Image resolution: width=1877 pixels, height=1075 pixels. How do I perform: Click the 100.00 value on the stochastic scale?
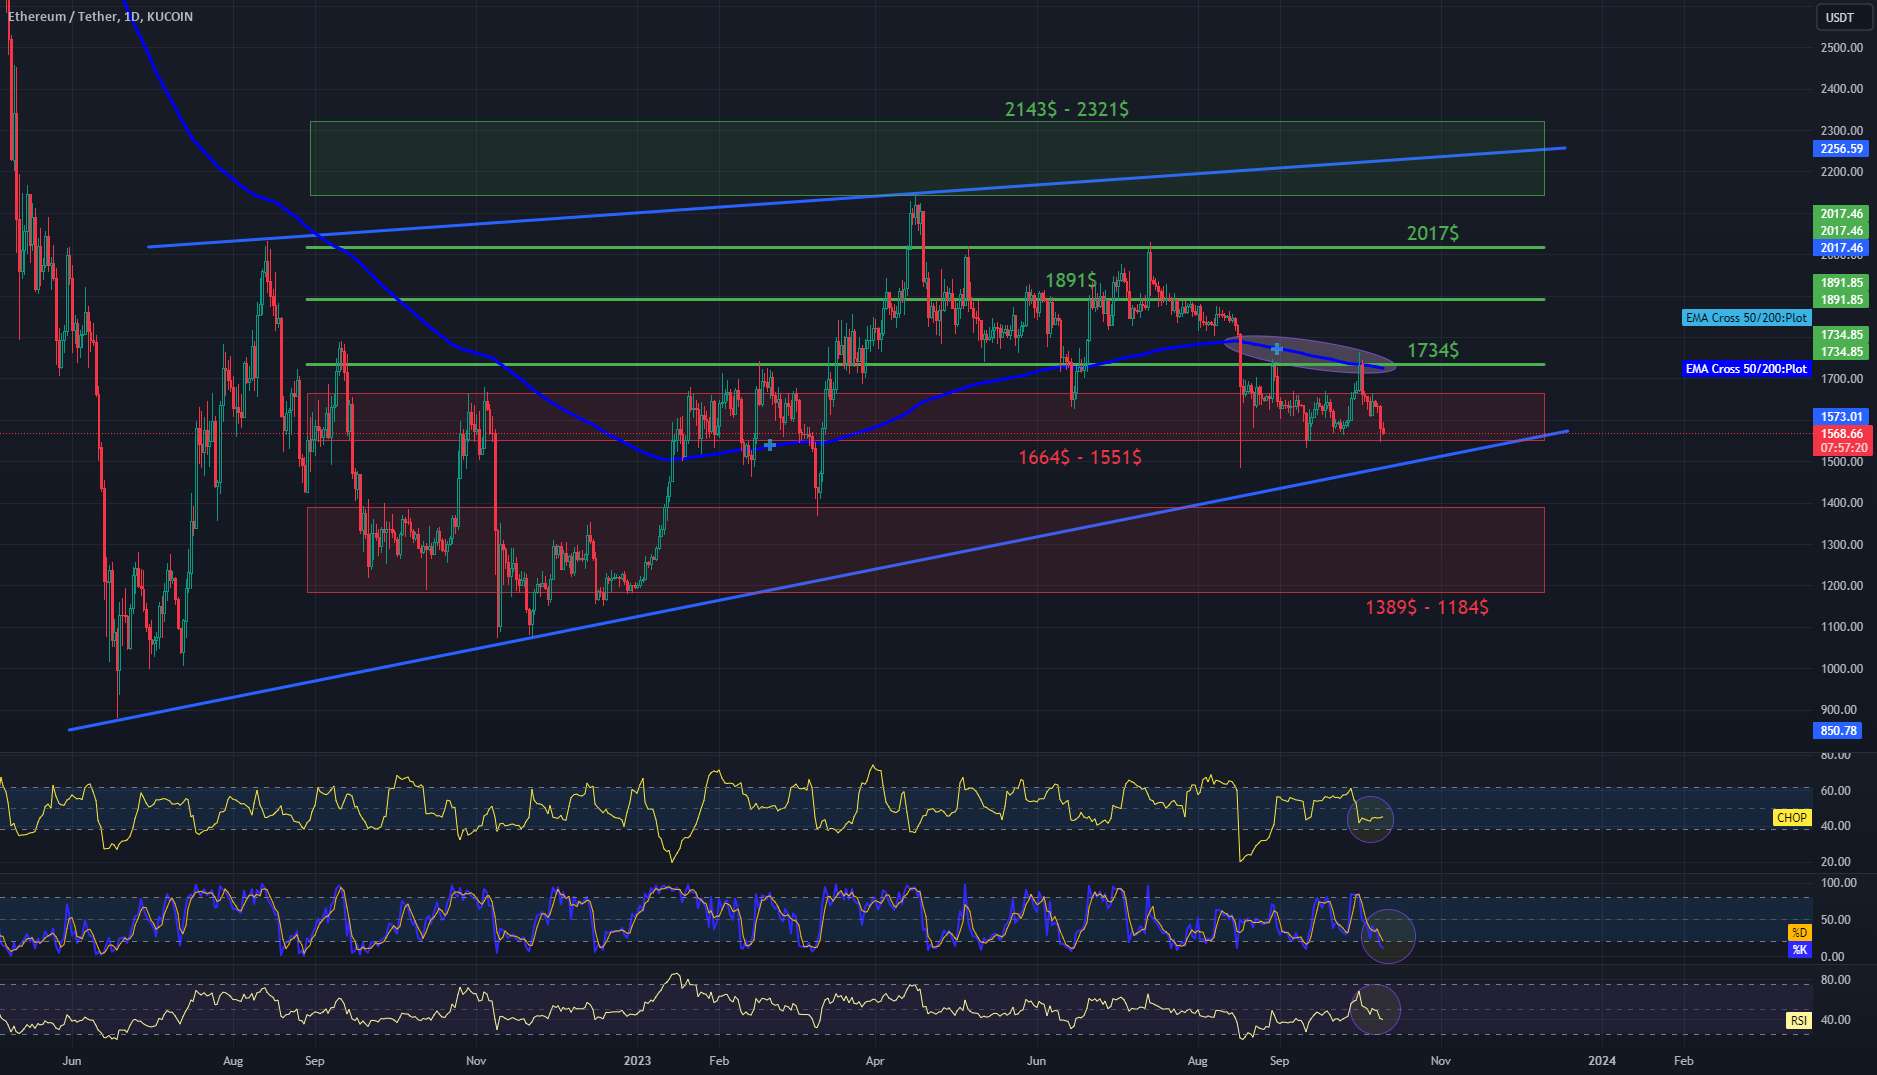point(1838,883)
